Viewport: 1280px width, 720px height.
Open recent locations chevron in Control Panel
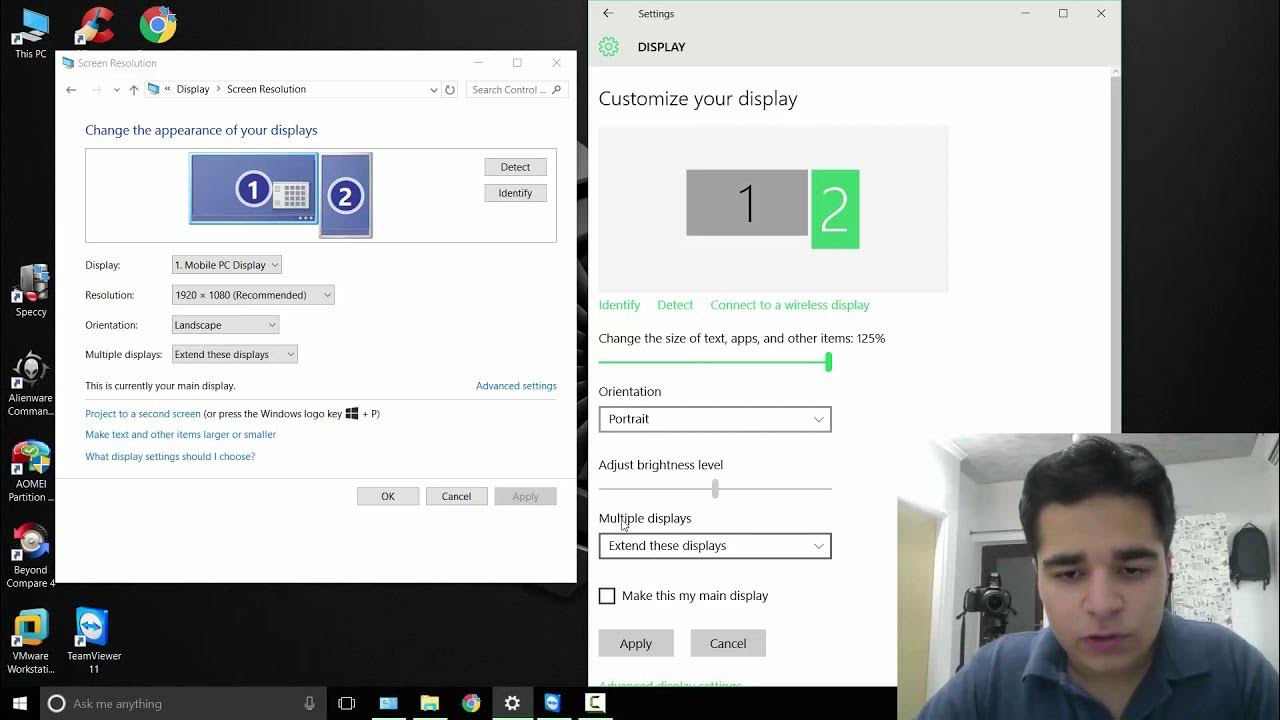(x=116, y=90)
